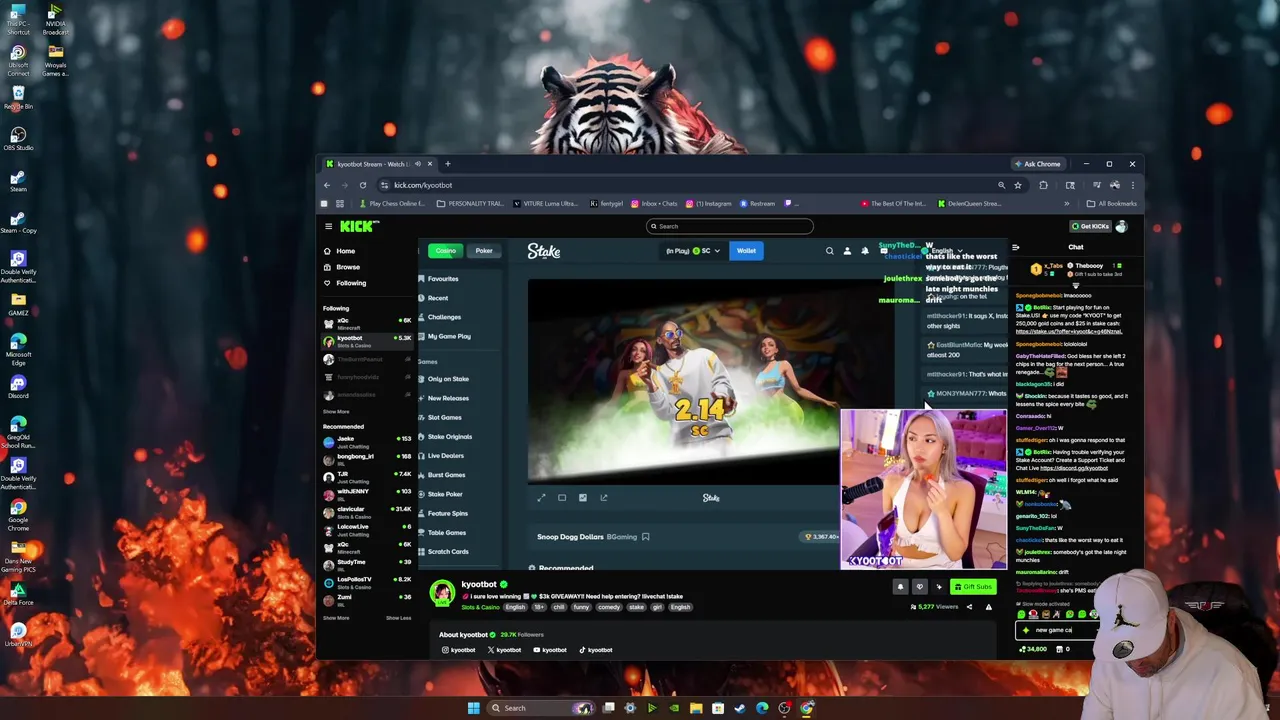
Task: Click the Windows Start button
Action: (x=473, y=708)
